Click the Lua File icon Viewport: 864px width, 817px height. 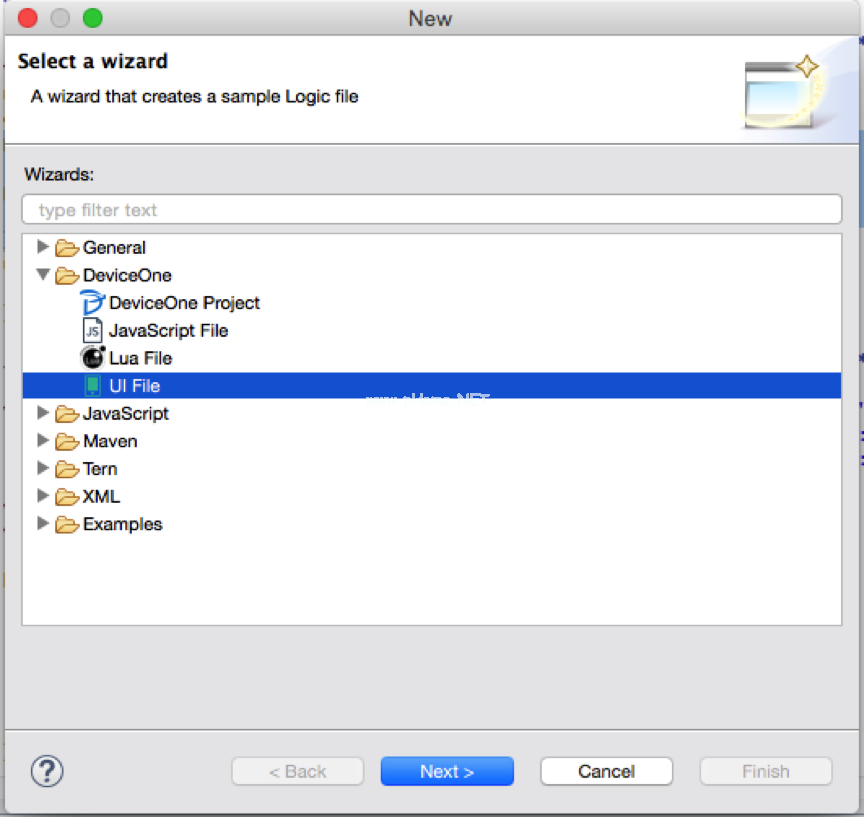click(92, 358)
